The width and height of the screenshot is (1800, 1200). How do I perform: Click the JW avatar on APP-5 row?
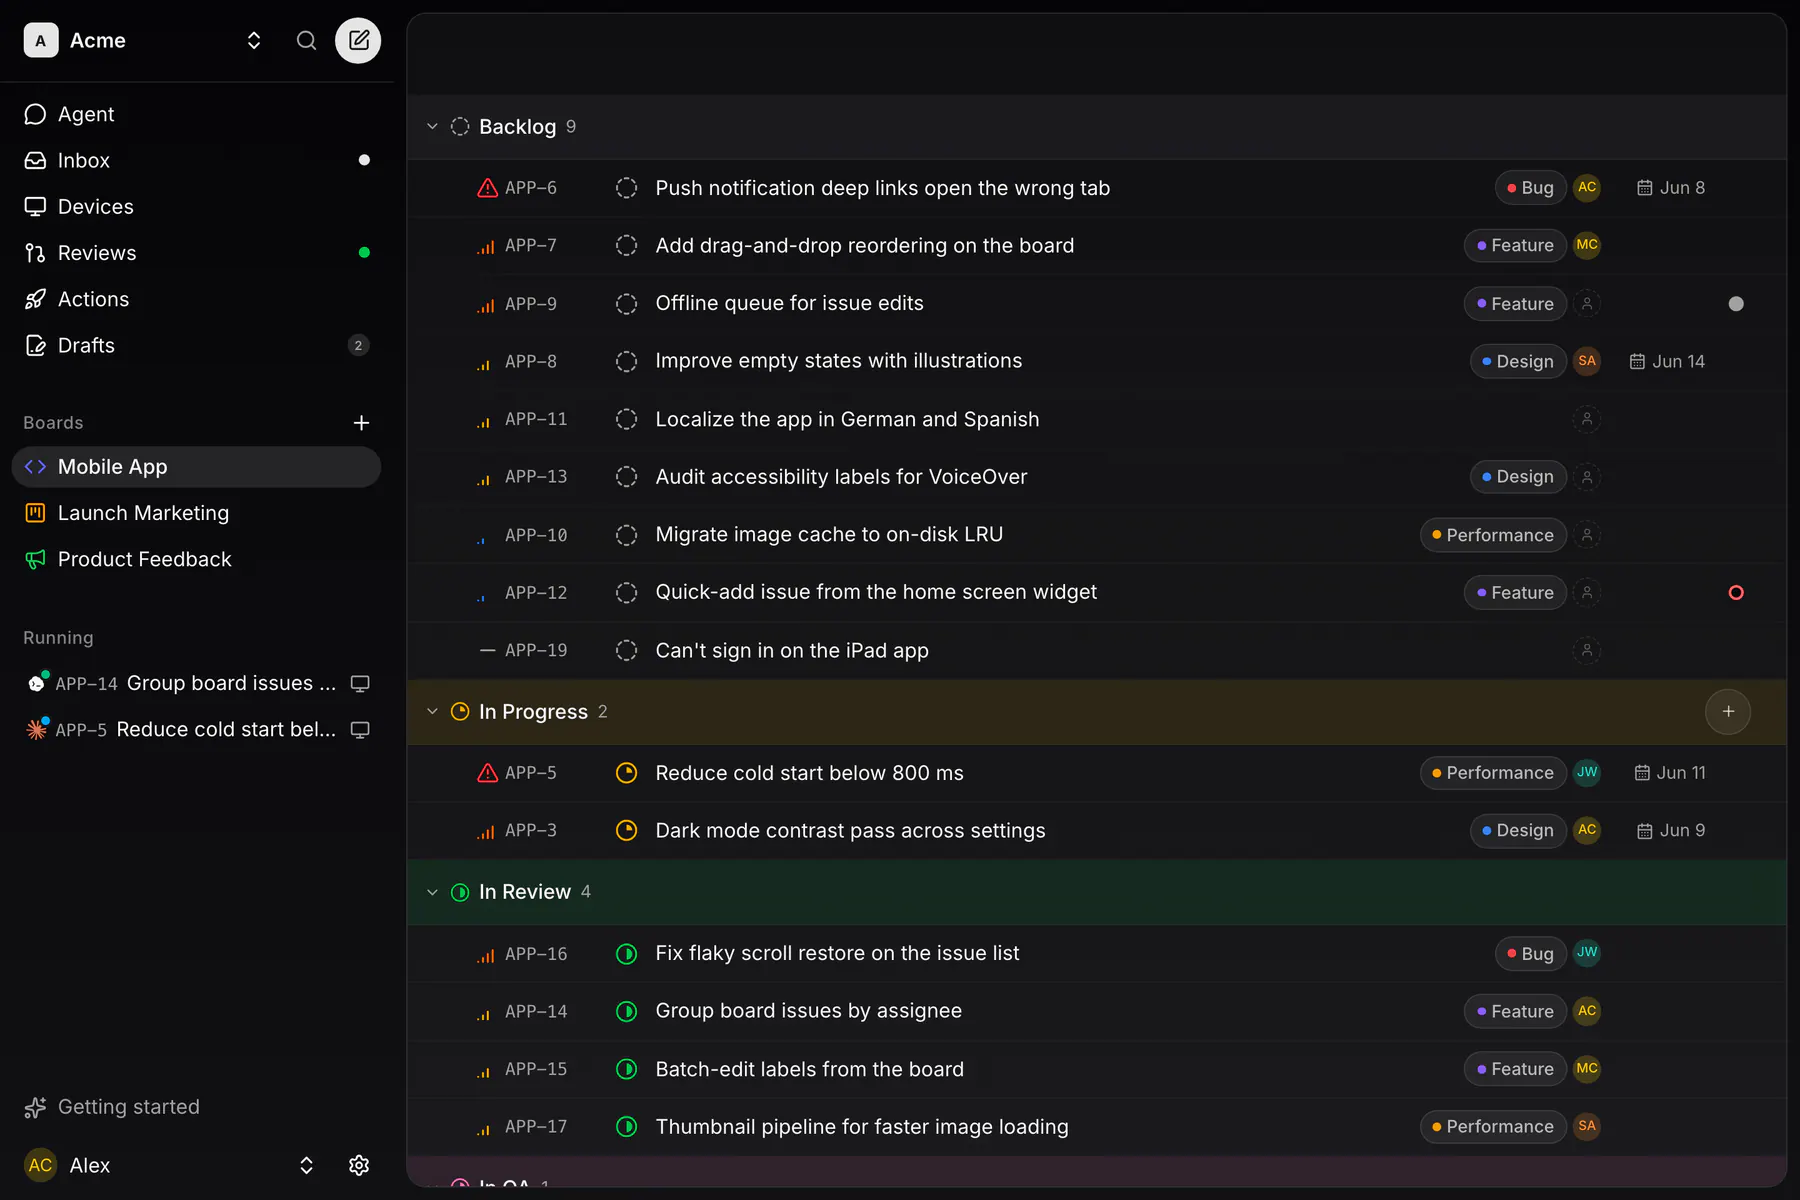coord(1587,773)
